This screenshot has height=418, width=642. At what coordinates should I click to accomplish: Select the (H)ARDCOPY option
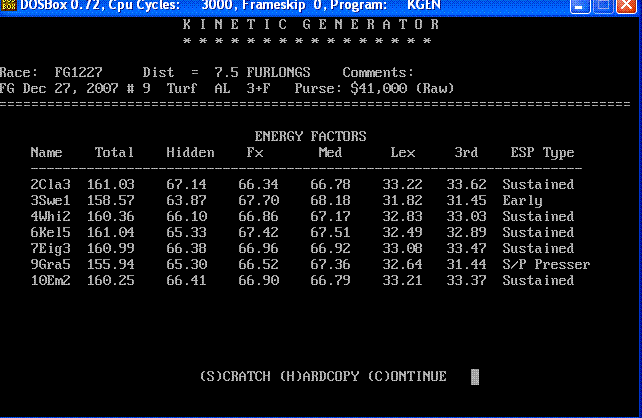coord(319,376)
